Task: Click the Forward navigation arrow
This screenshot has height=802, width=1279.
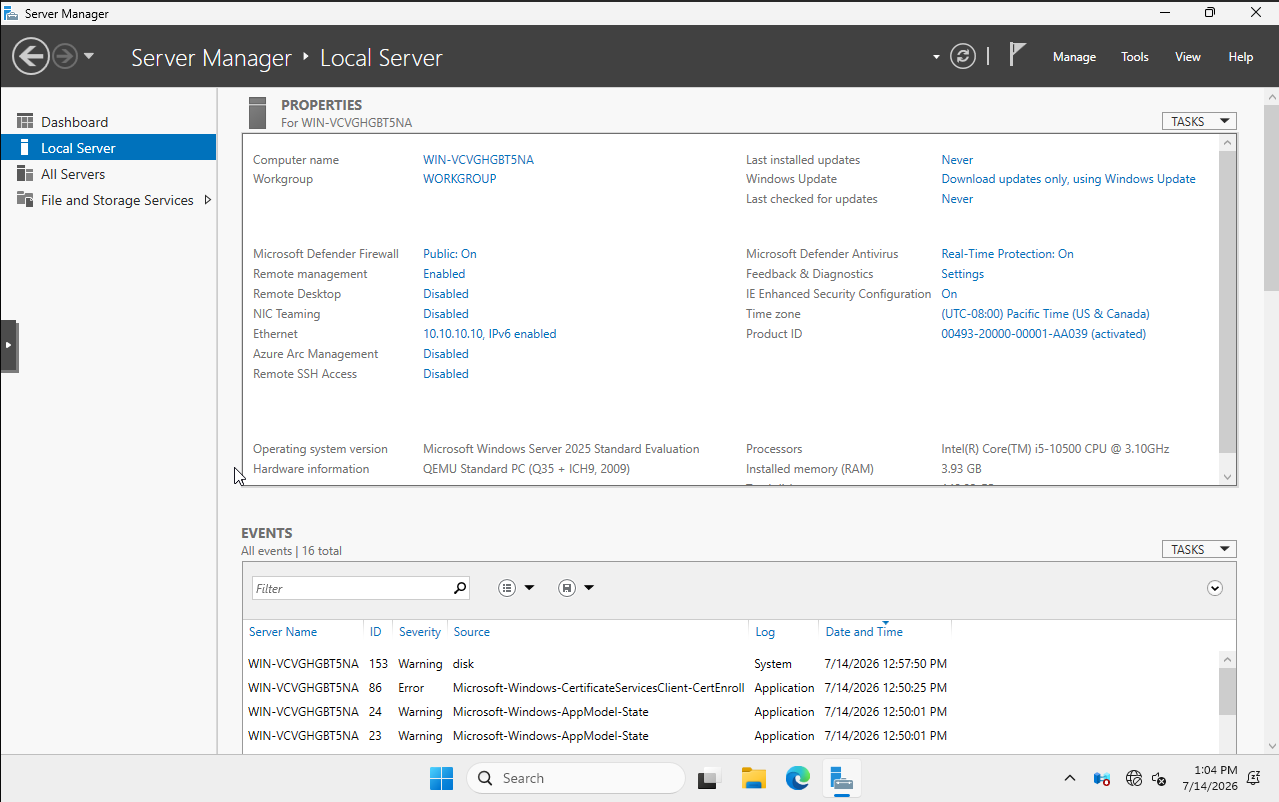Action: tap(65, 56)
